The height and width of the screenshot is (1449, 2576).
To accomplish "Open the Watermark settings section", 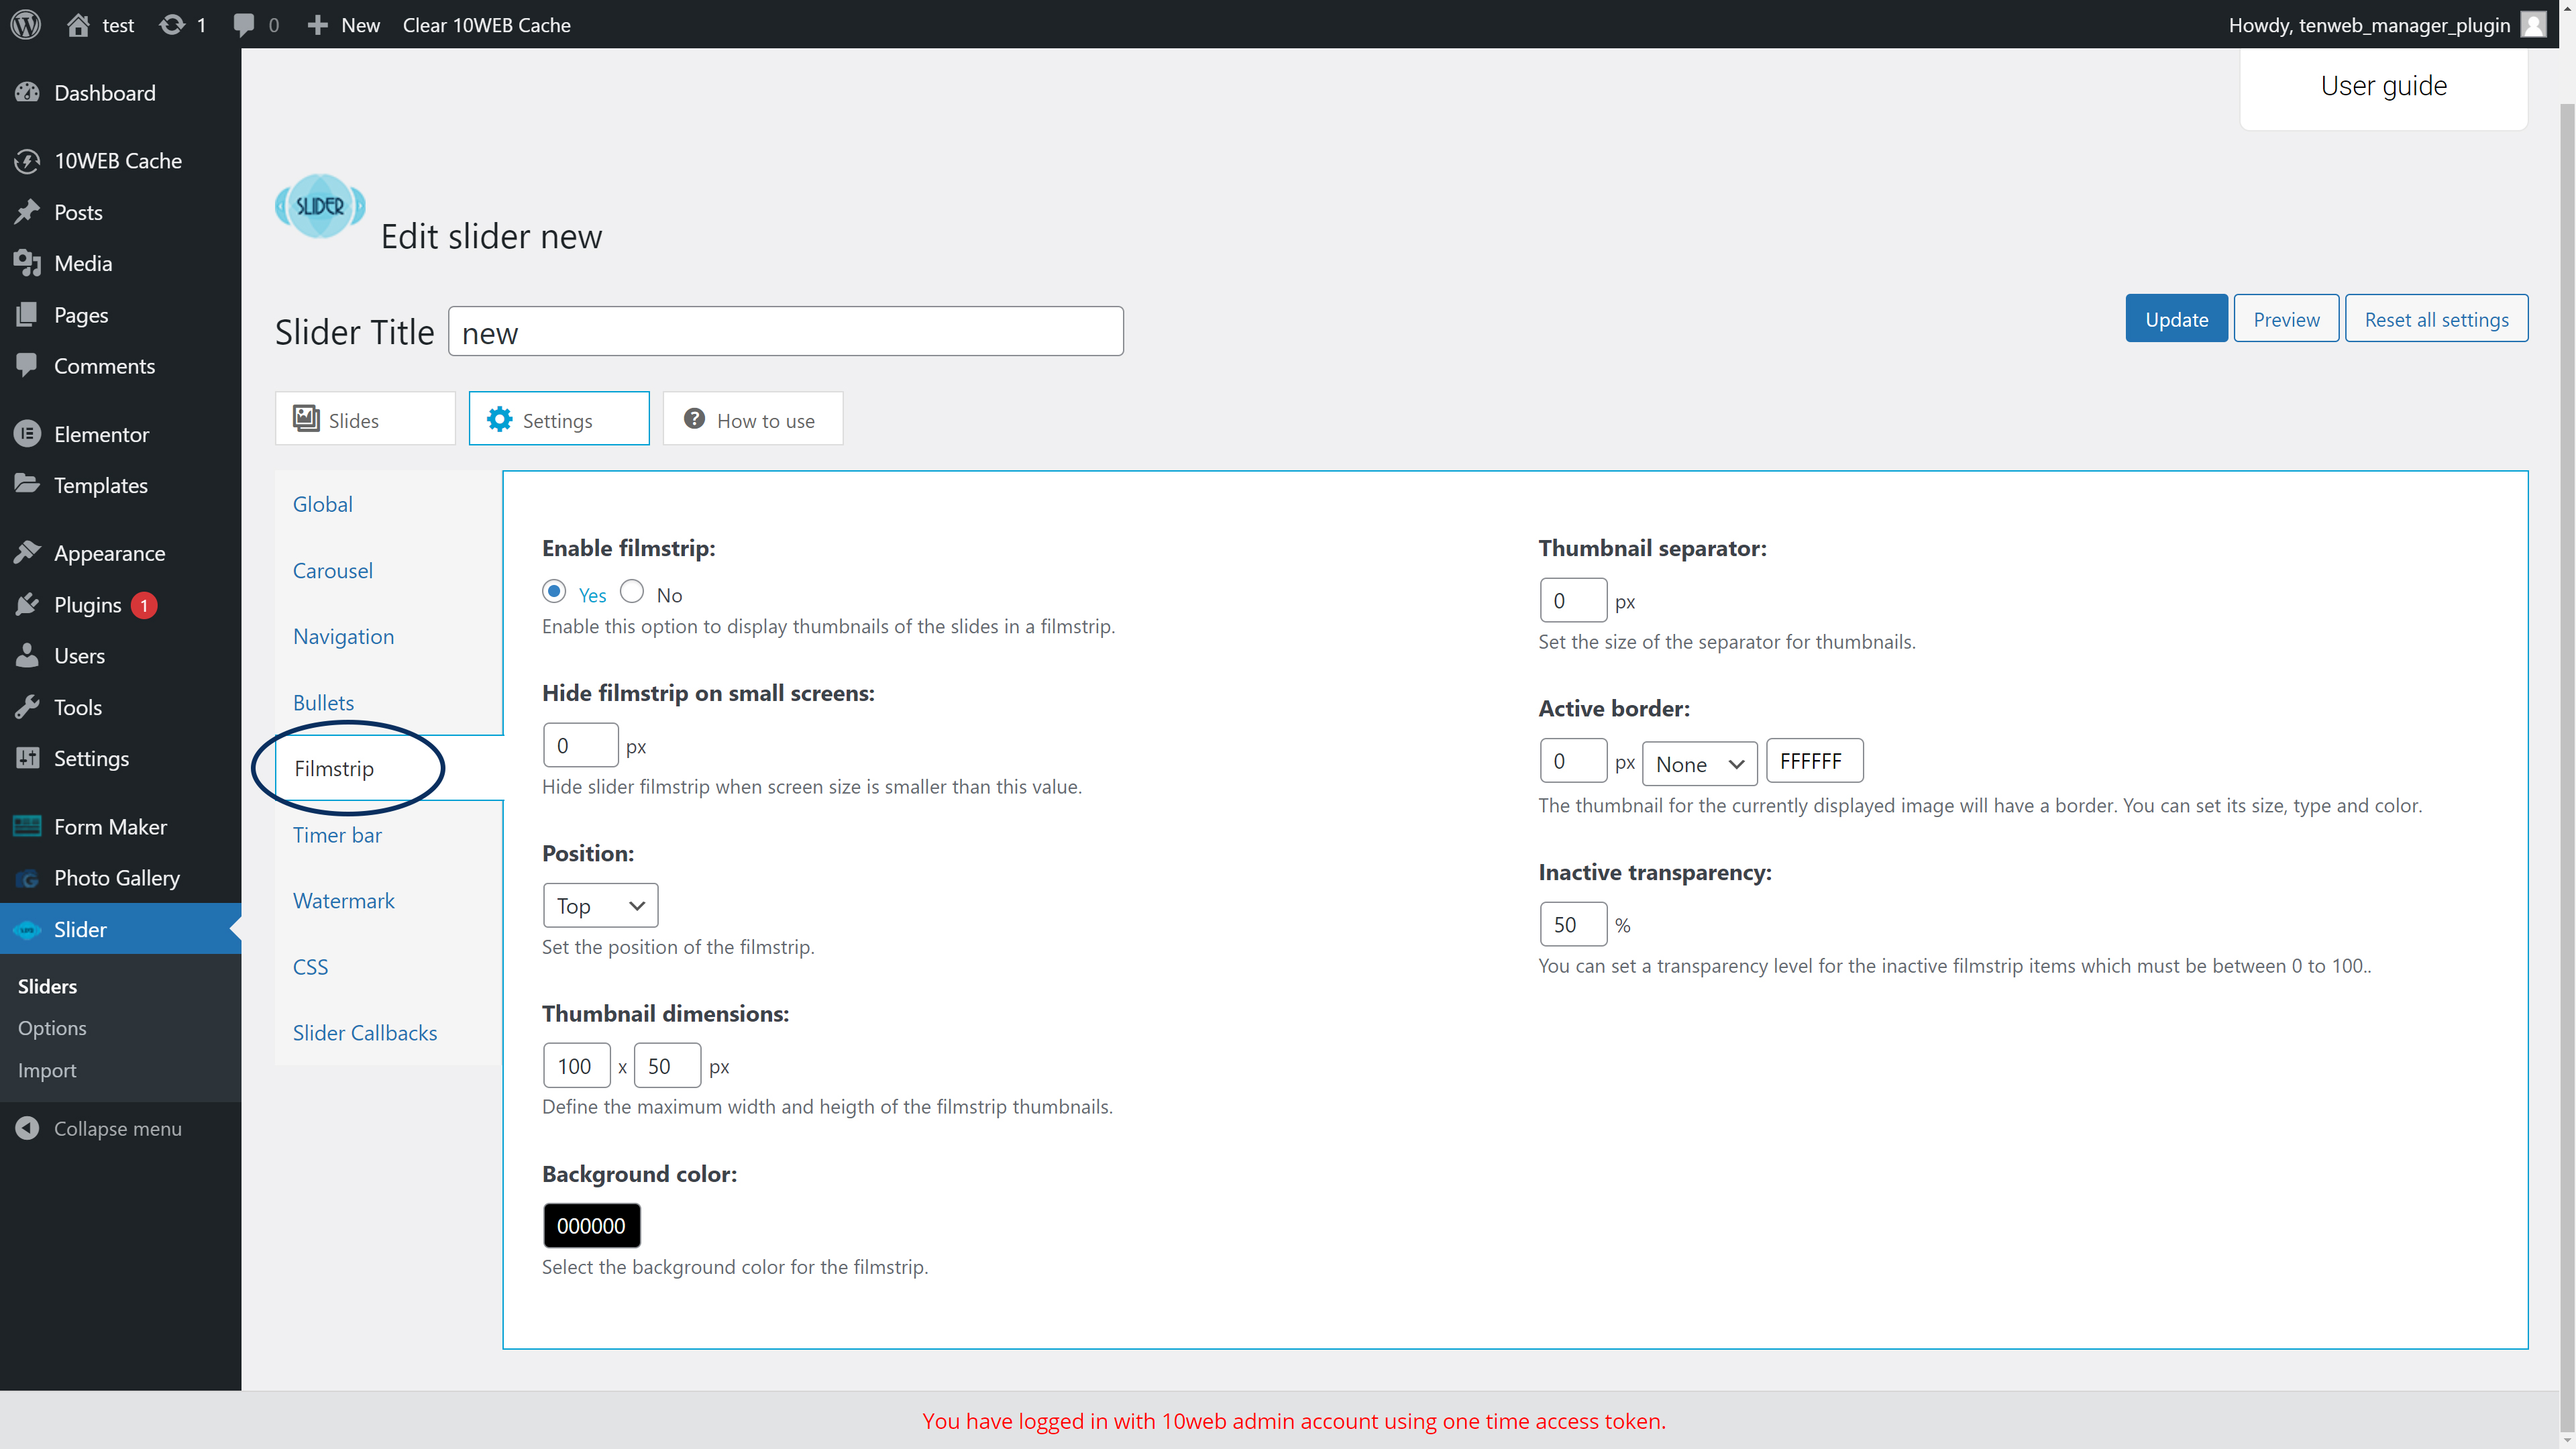I will [344, 900].
